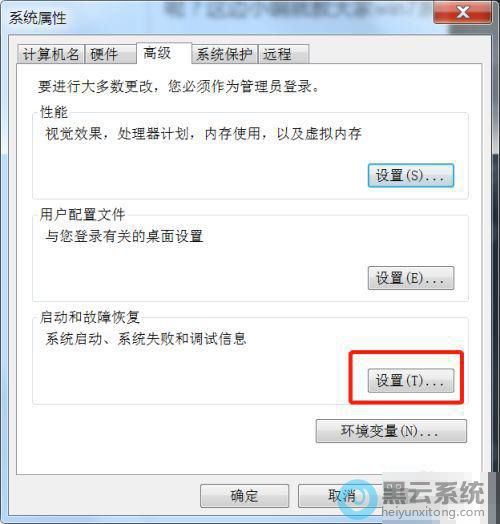
Task: Click the 性能 group label
Action: (54, 112)
